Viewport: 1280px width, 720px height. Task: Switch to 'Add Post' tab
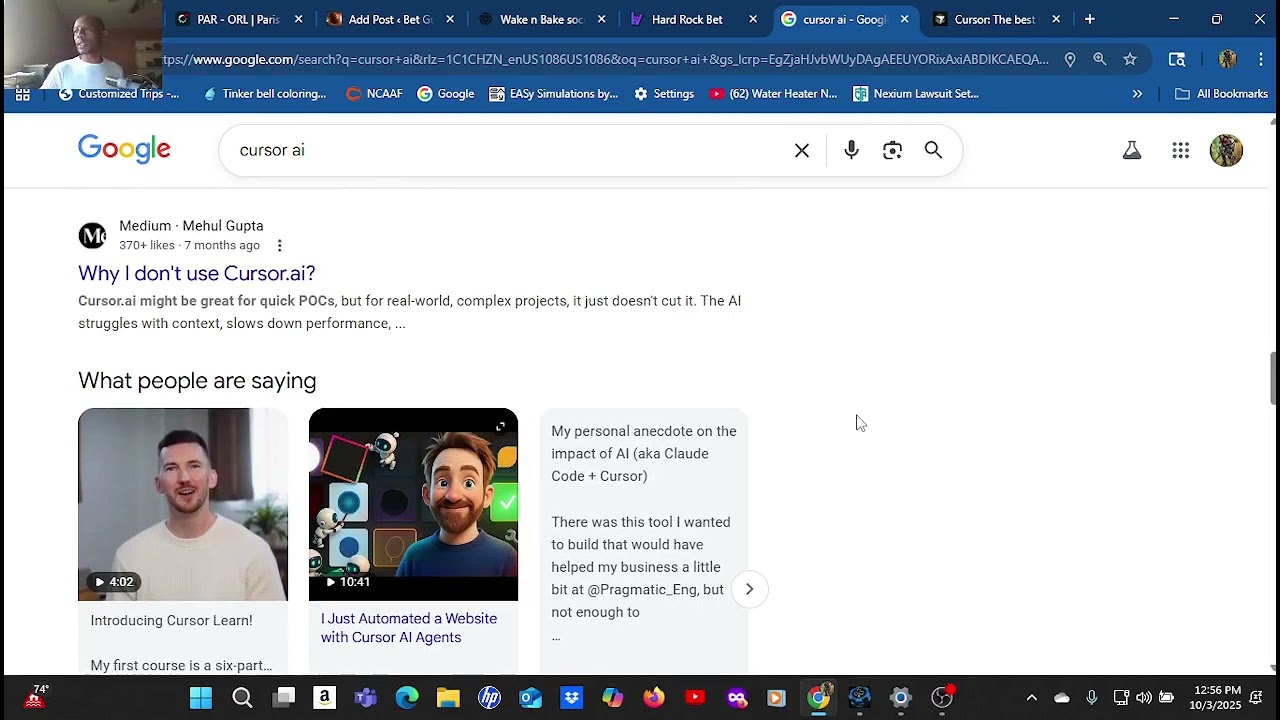[390, 19]
